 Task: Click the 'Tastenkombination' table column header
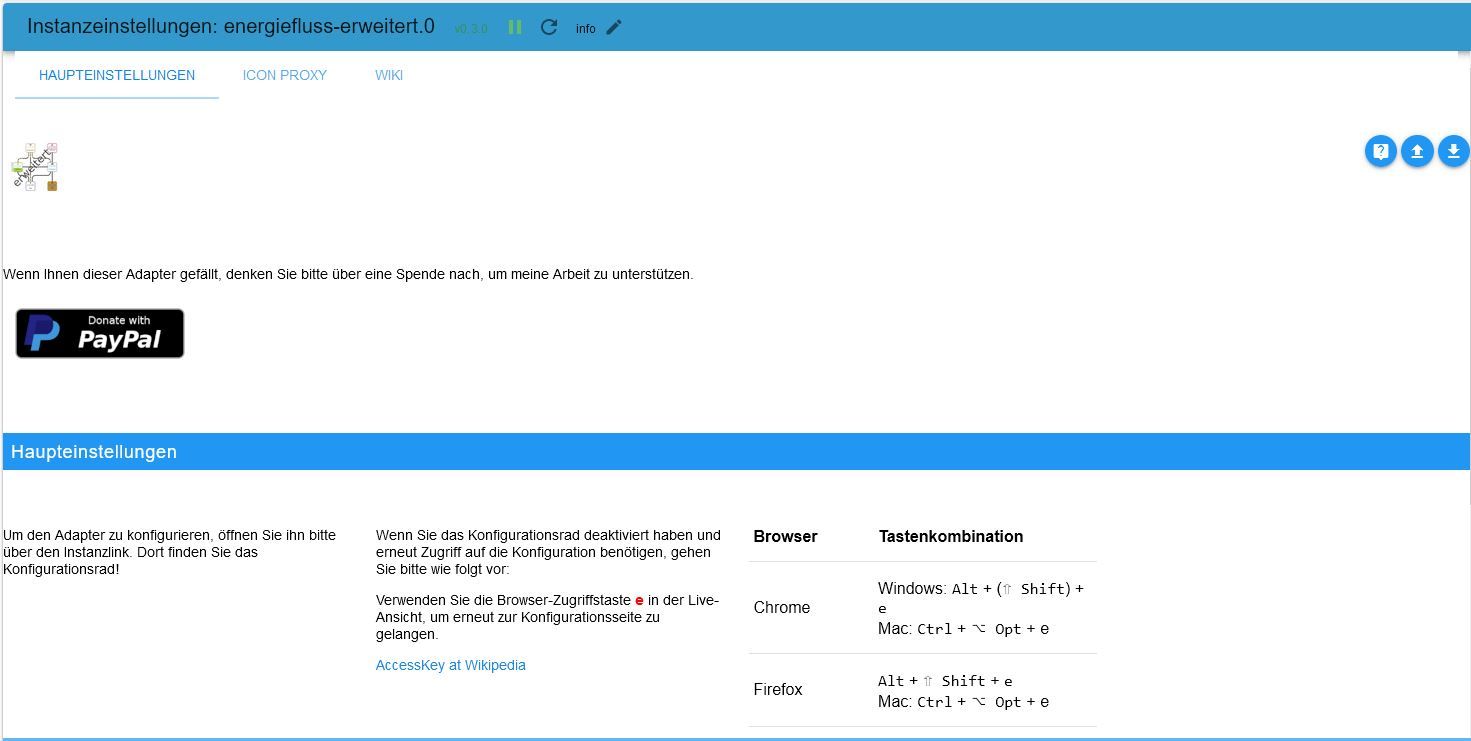tap(951, 536)
